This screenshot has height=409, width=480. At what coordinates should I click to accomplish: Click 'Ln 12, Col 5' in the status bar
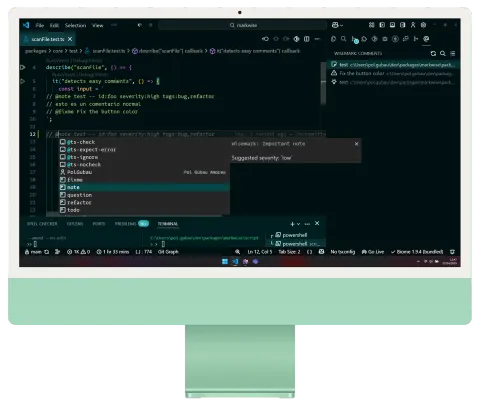click(x=260, y=252)
